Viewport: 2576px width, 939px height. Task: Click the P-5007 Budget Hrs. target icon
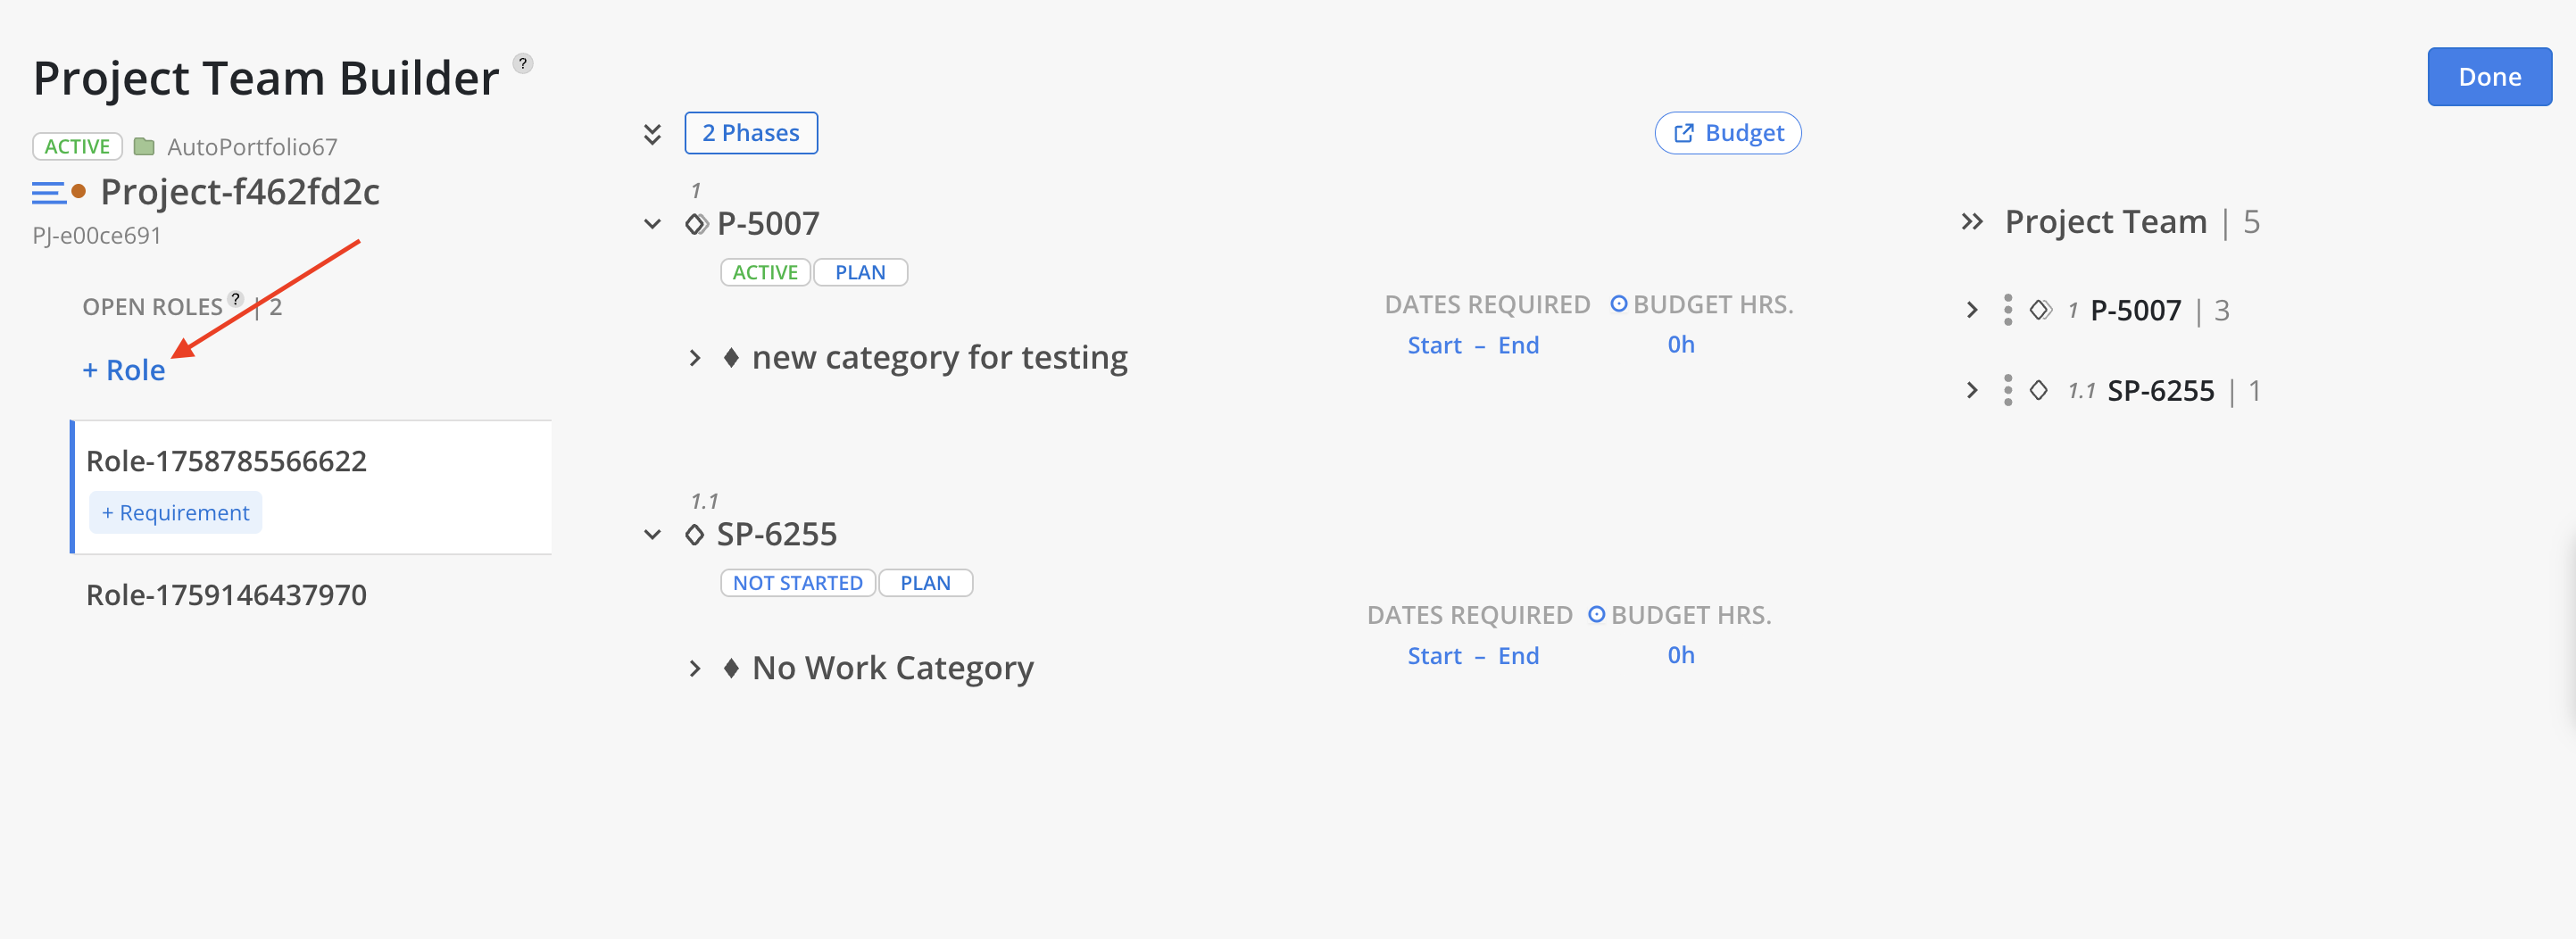coord(1618,304)
